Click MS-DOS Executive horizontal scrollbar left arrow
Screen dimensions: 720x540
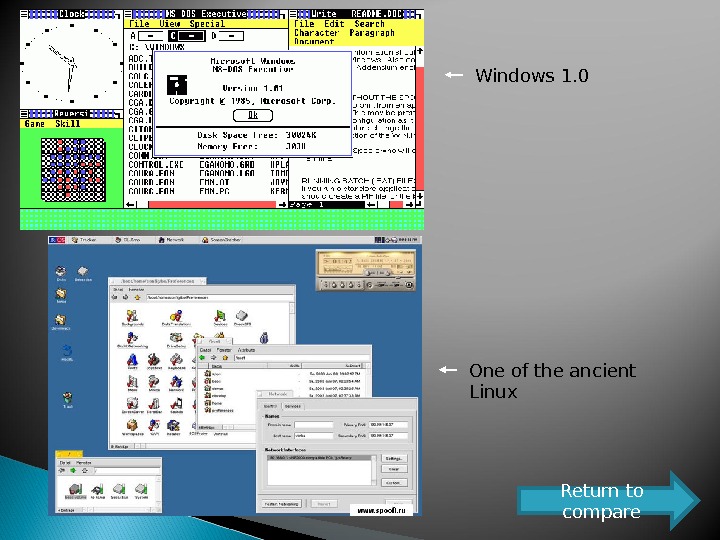130,205
